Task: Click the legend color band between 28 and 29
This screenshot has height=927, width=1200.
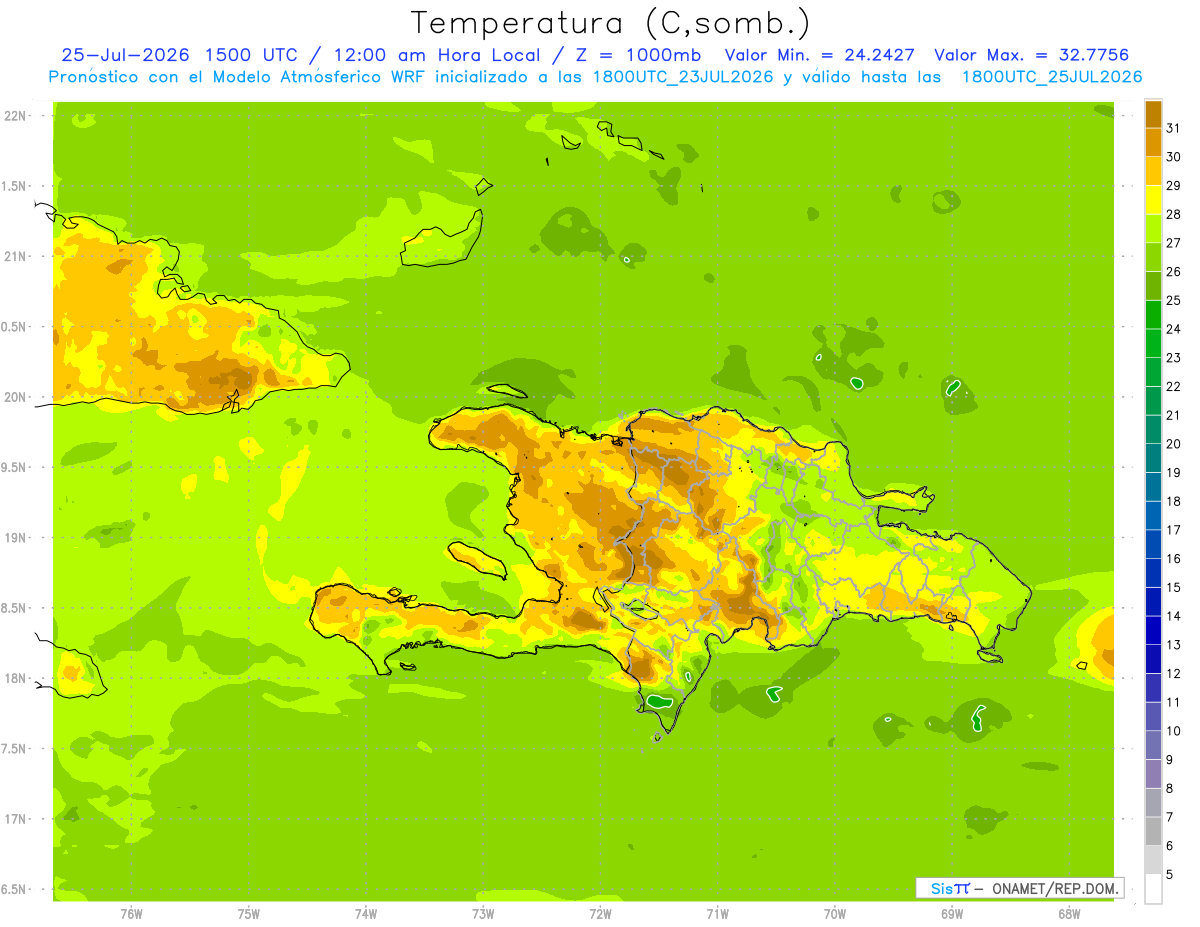Action: click(x=1153, y=200)
